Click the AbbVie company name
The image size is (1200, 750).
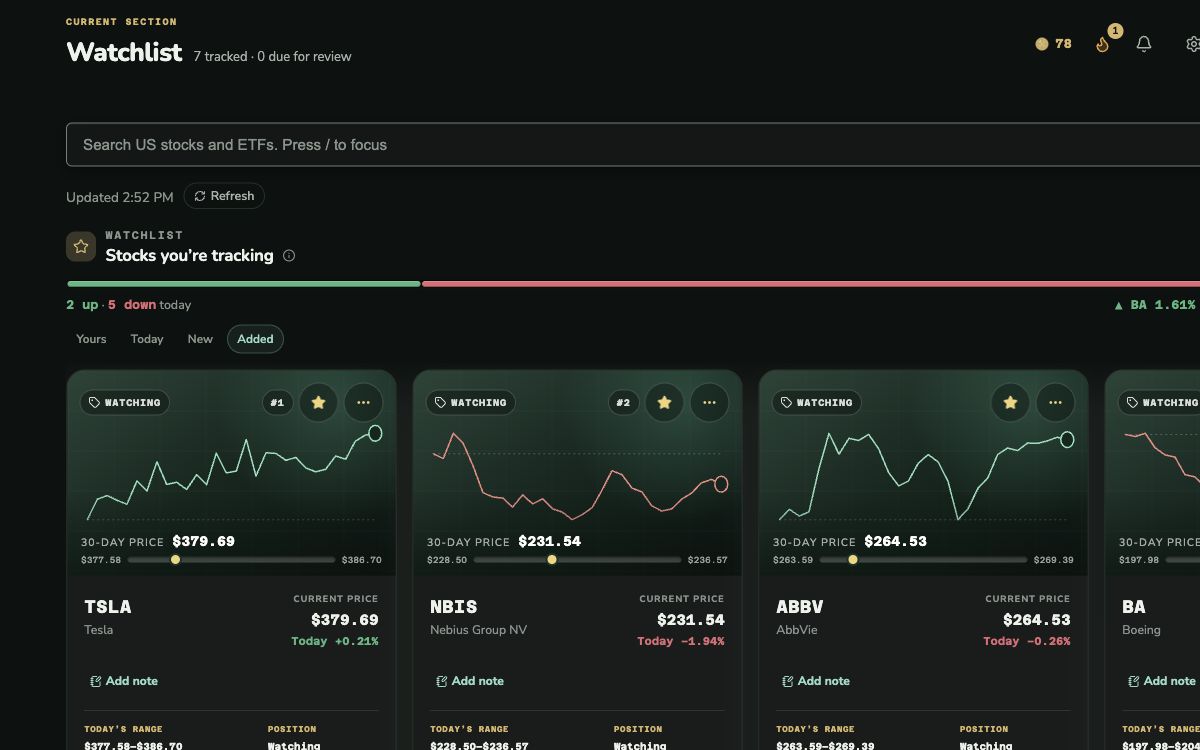click(795, 630)
